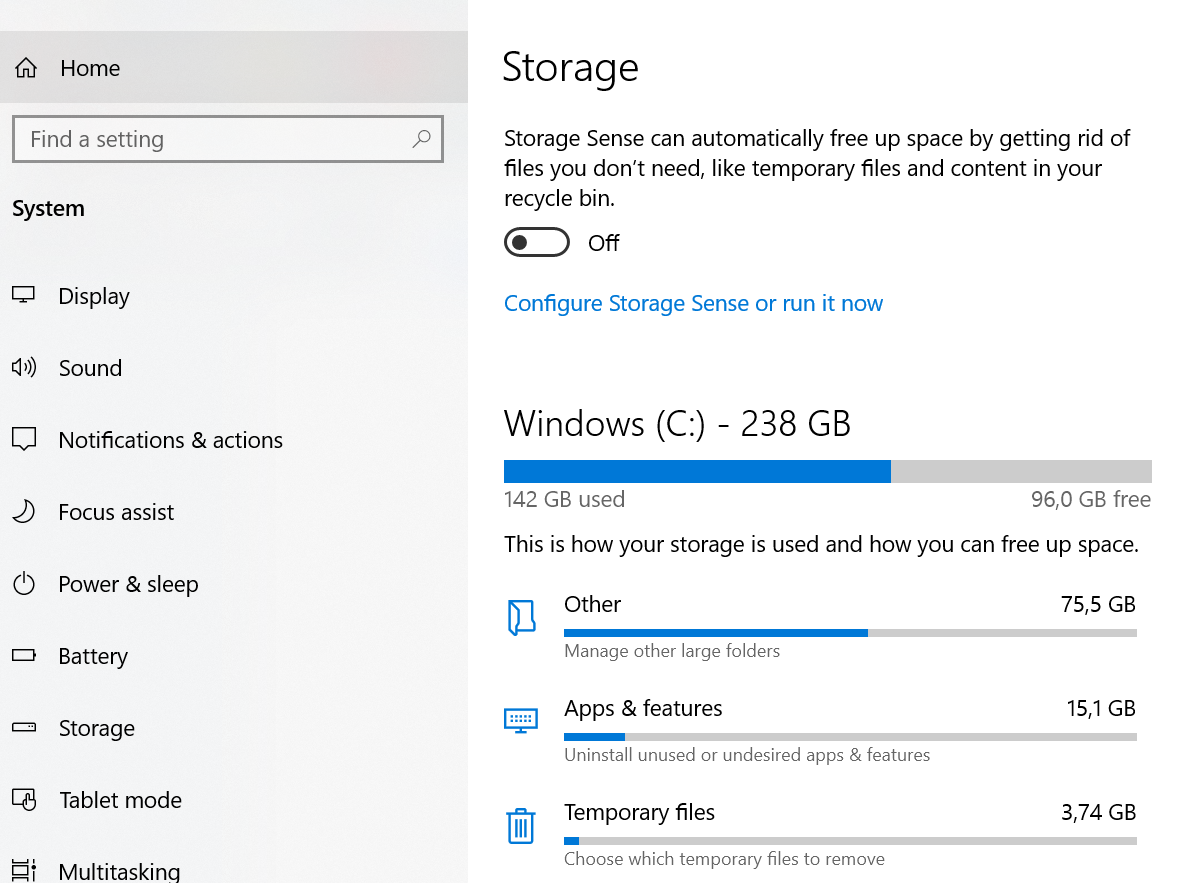The image size is (1180, 883).
Task: Open Sound settings
Action: 234,368
